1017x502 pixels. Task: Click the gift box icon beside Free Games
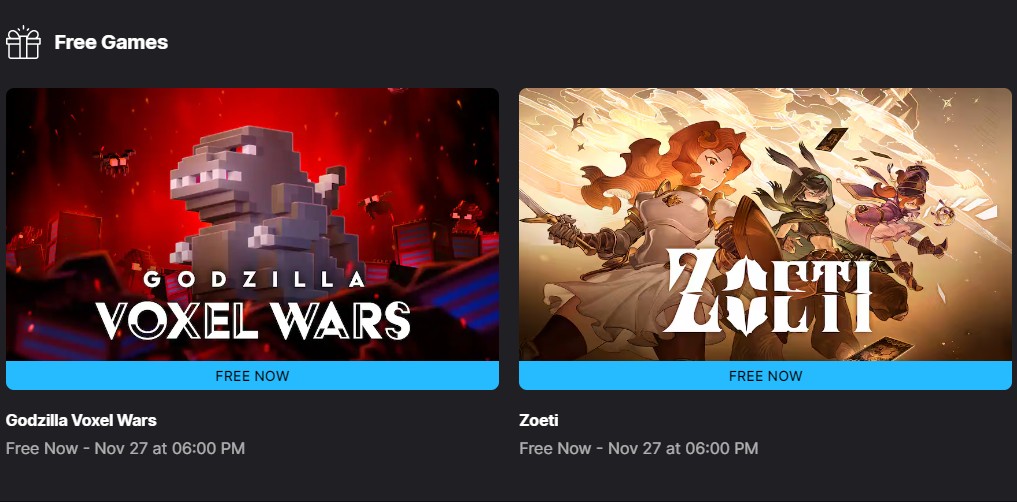point(23,42)
